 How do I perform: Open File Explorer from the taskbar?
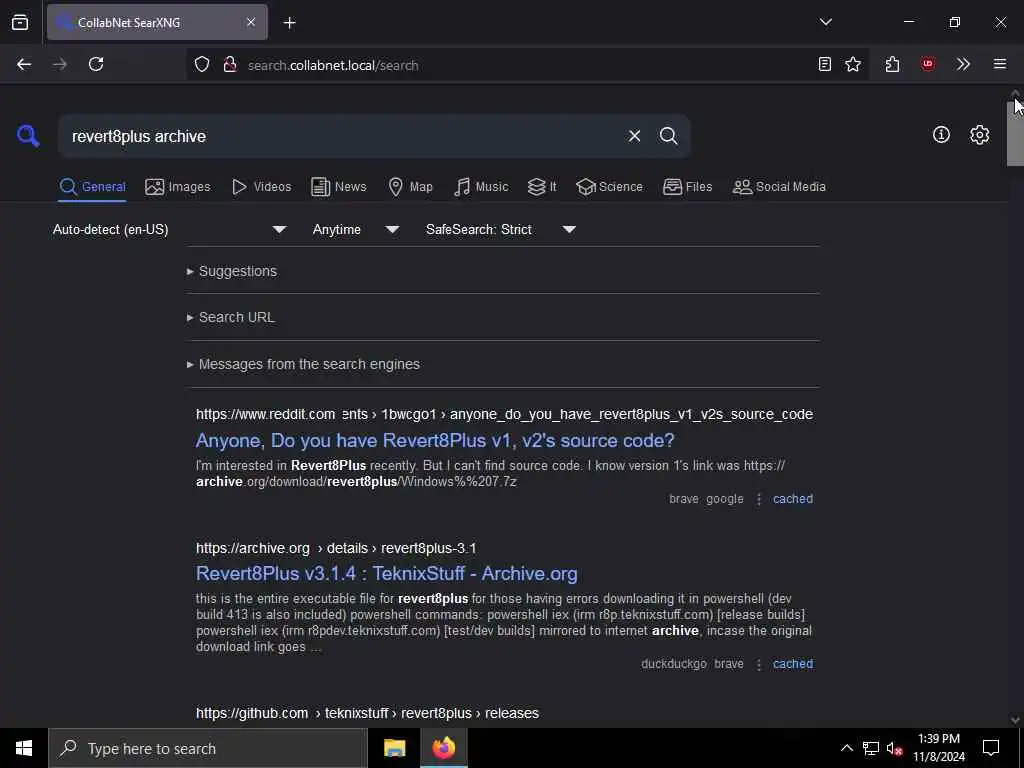pyautogui.click(x=394, y=748)
